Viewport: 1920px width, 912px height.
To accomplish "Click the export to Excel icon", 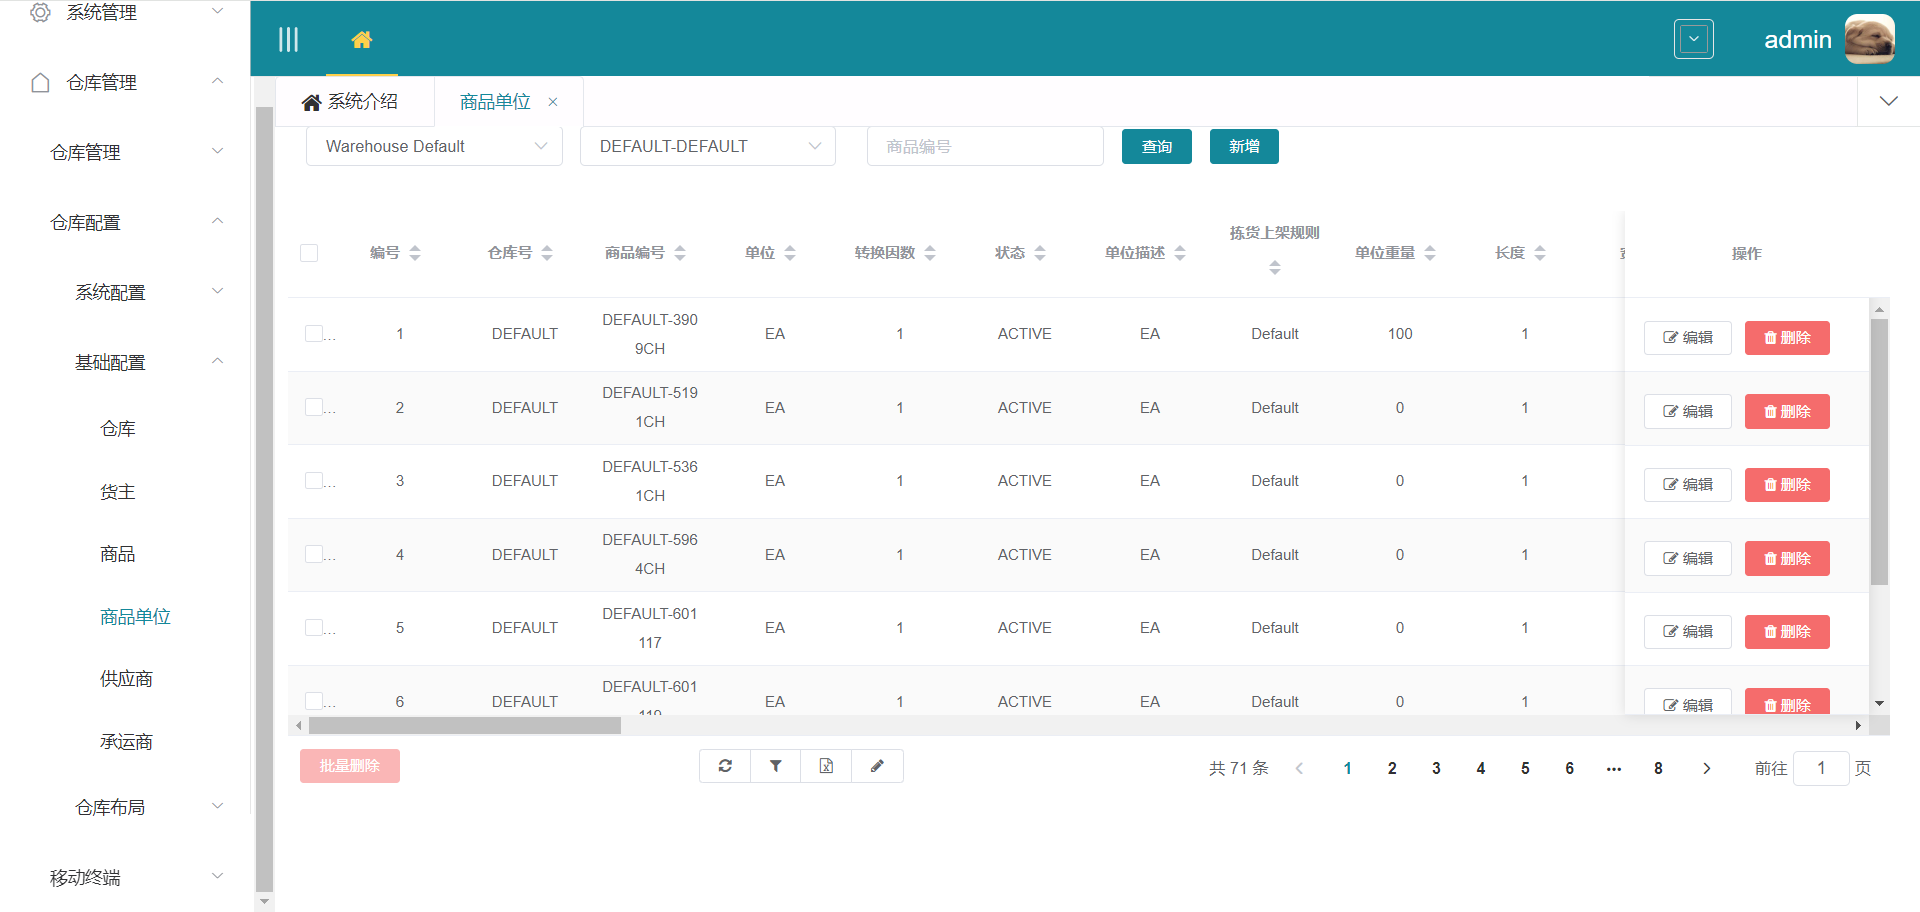I will point(826,766).
